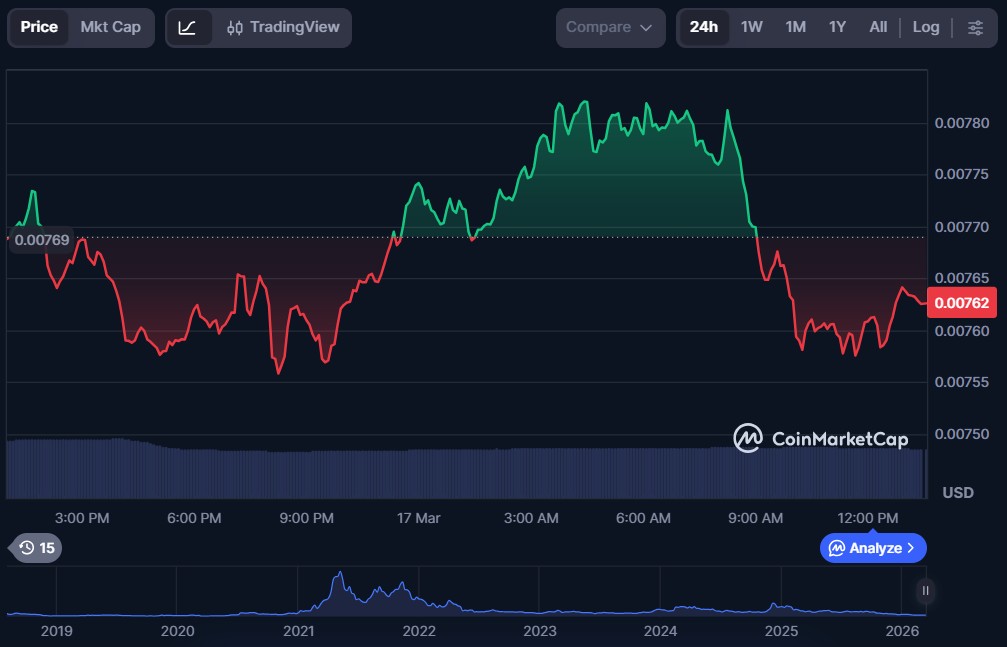The width and height of the screenshot is (1007, 647).
Task: Click the history clock icon badge
Action: tap(35, 547)
